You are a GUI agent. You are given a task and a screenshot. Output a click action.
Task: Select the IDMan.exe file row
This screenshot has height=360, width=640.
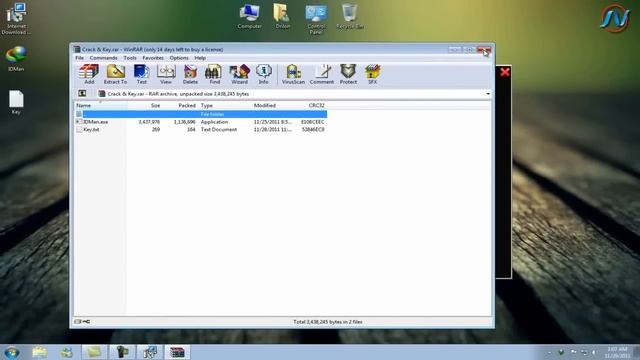201,122
